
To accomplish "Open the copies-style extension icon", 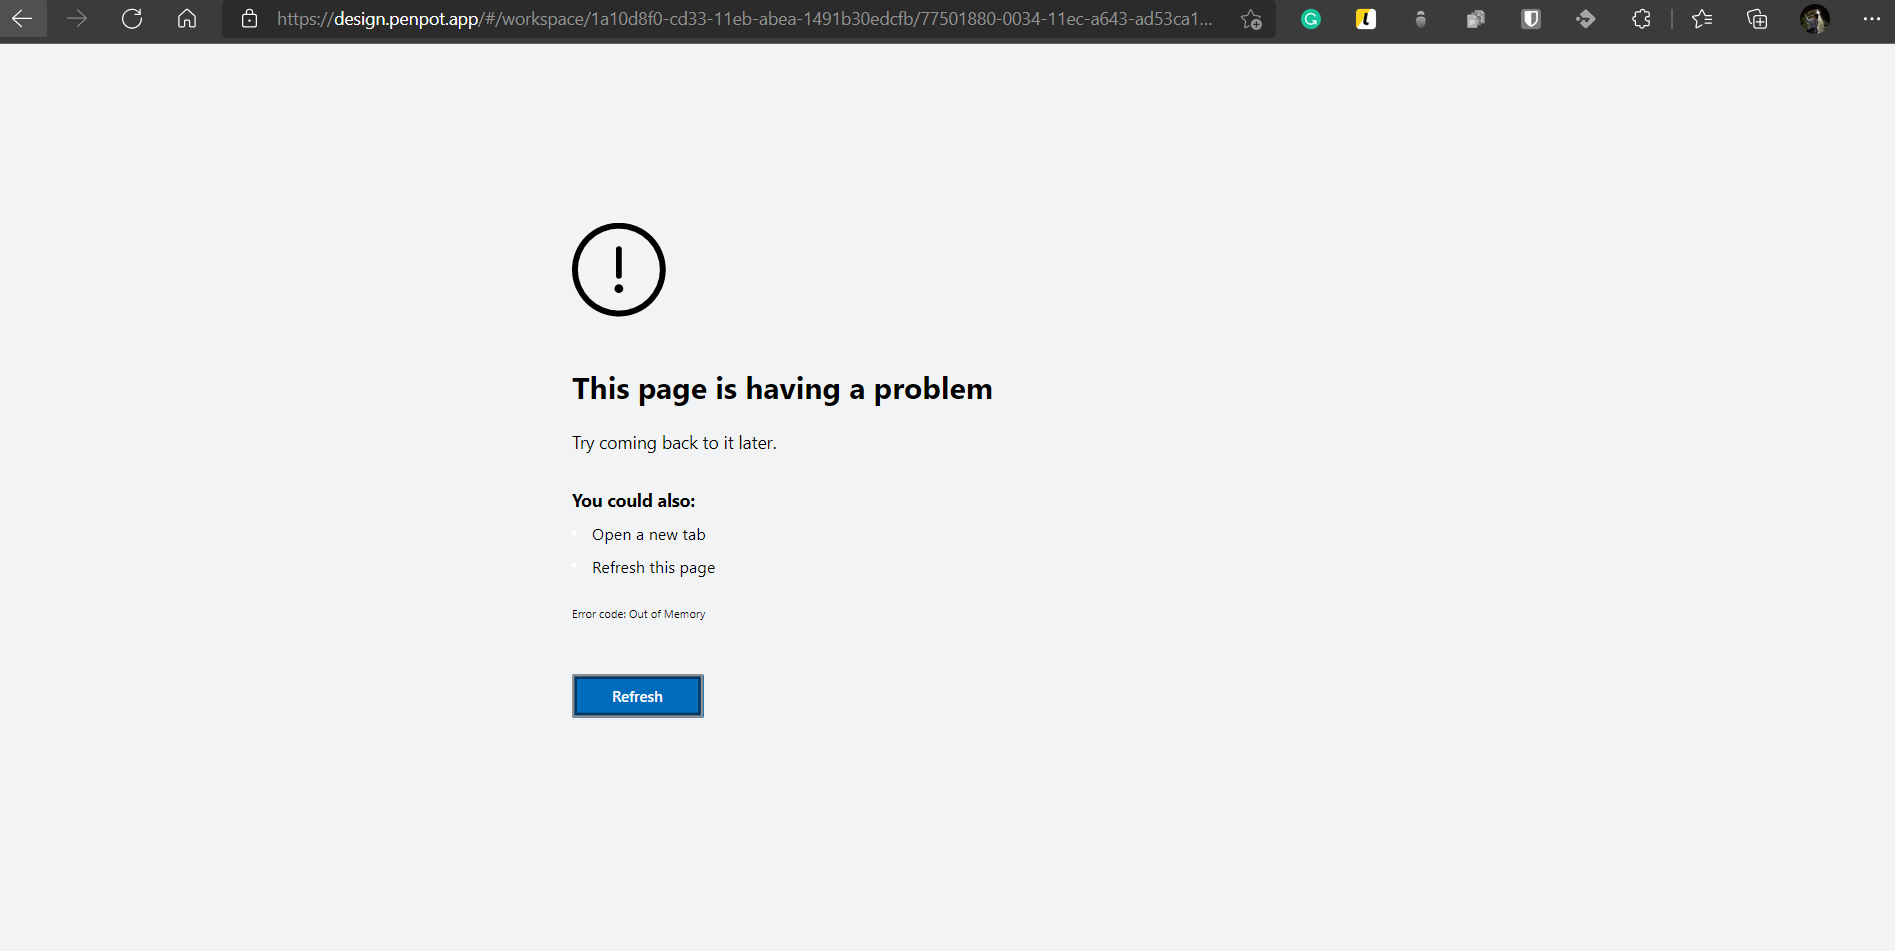I will pyautogui.click(x=1475, y=19).
